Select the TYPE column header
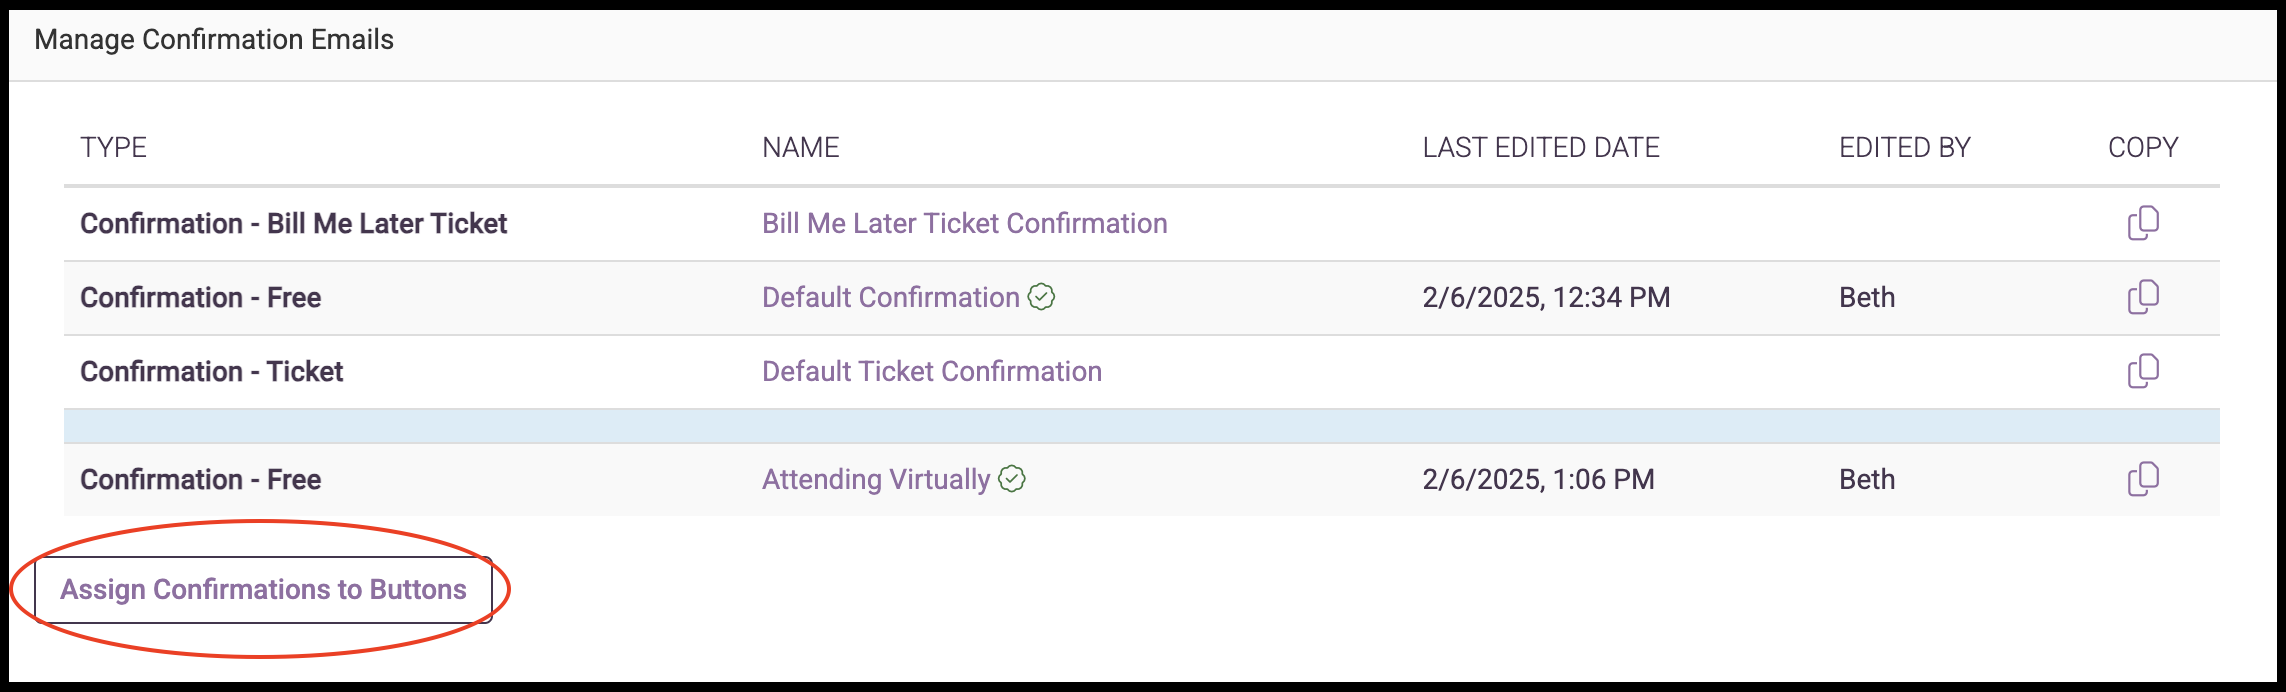This screenshot has height=692, width=2286. pyautogui.click(x=113, y=147)
